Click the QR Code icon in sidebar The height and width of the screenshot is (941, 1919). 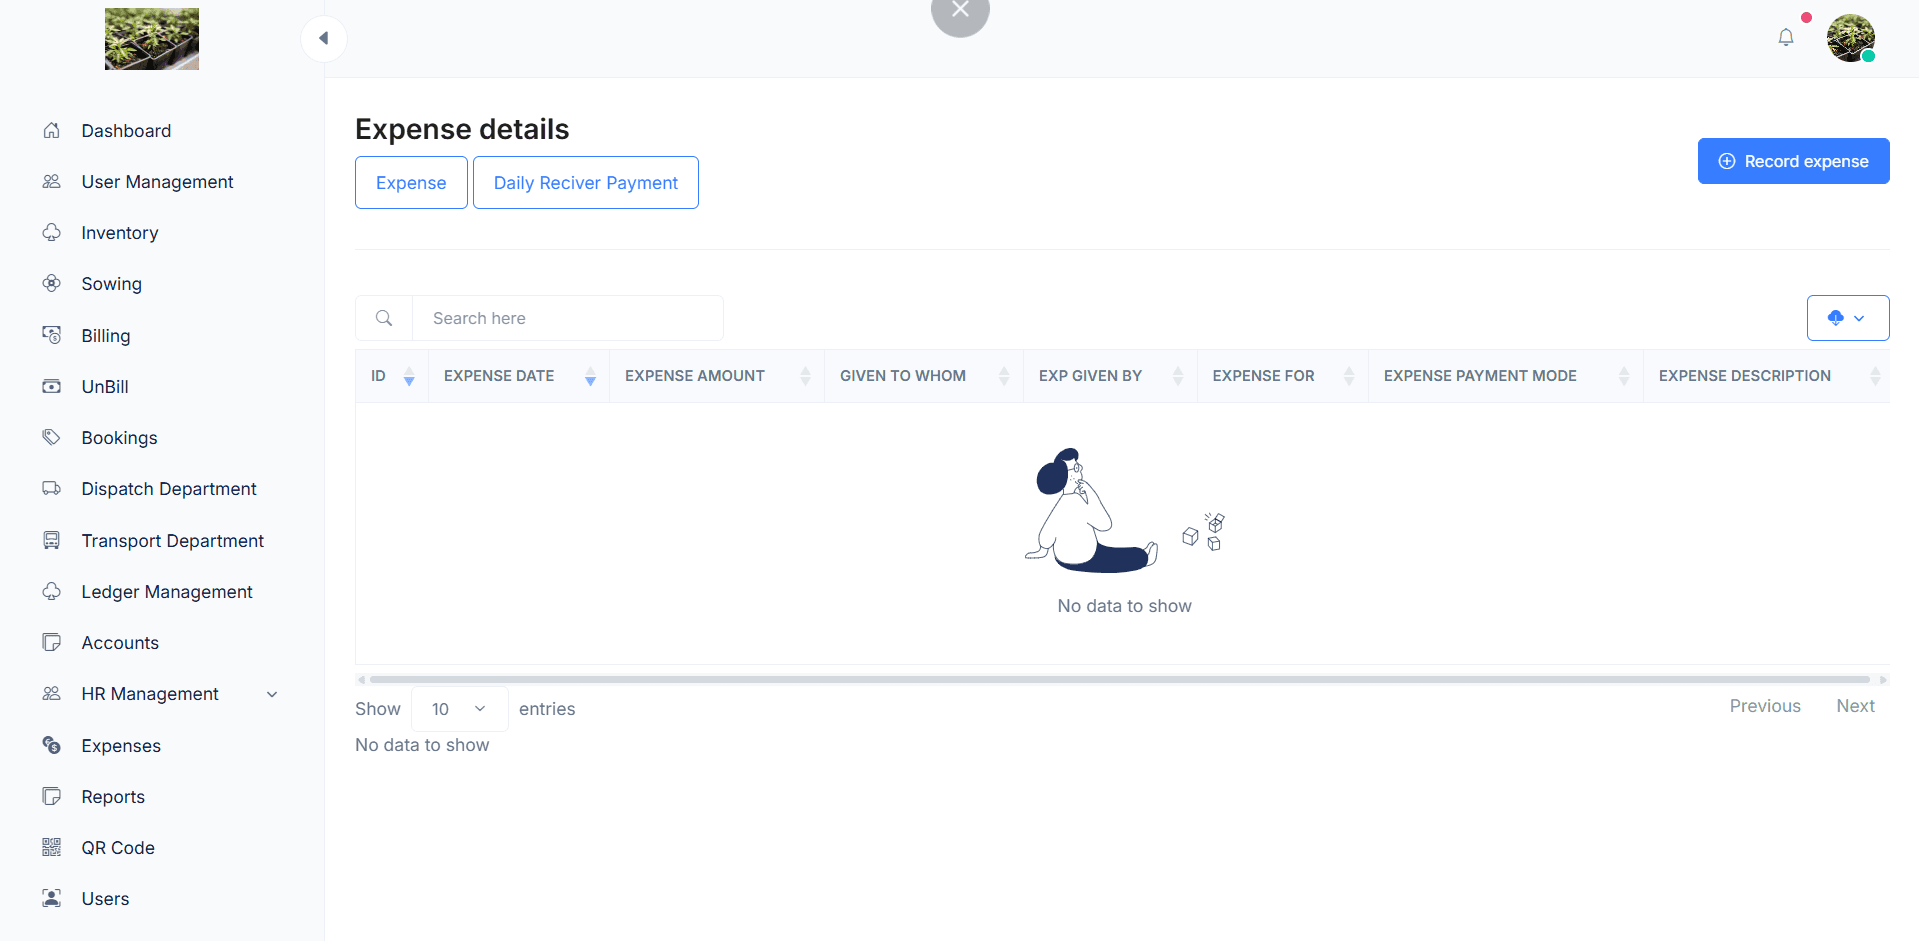pos(52,848)
